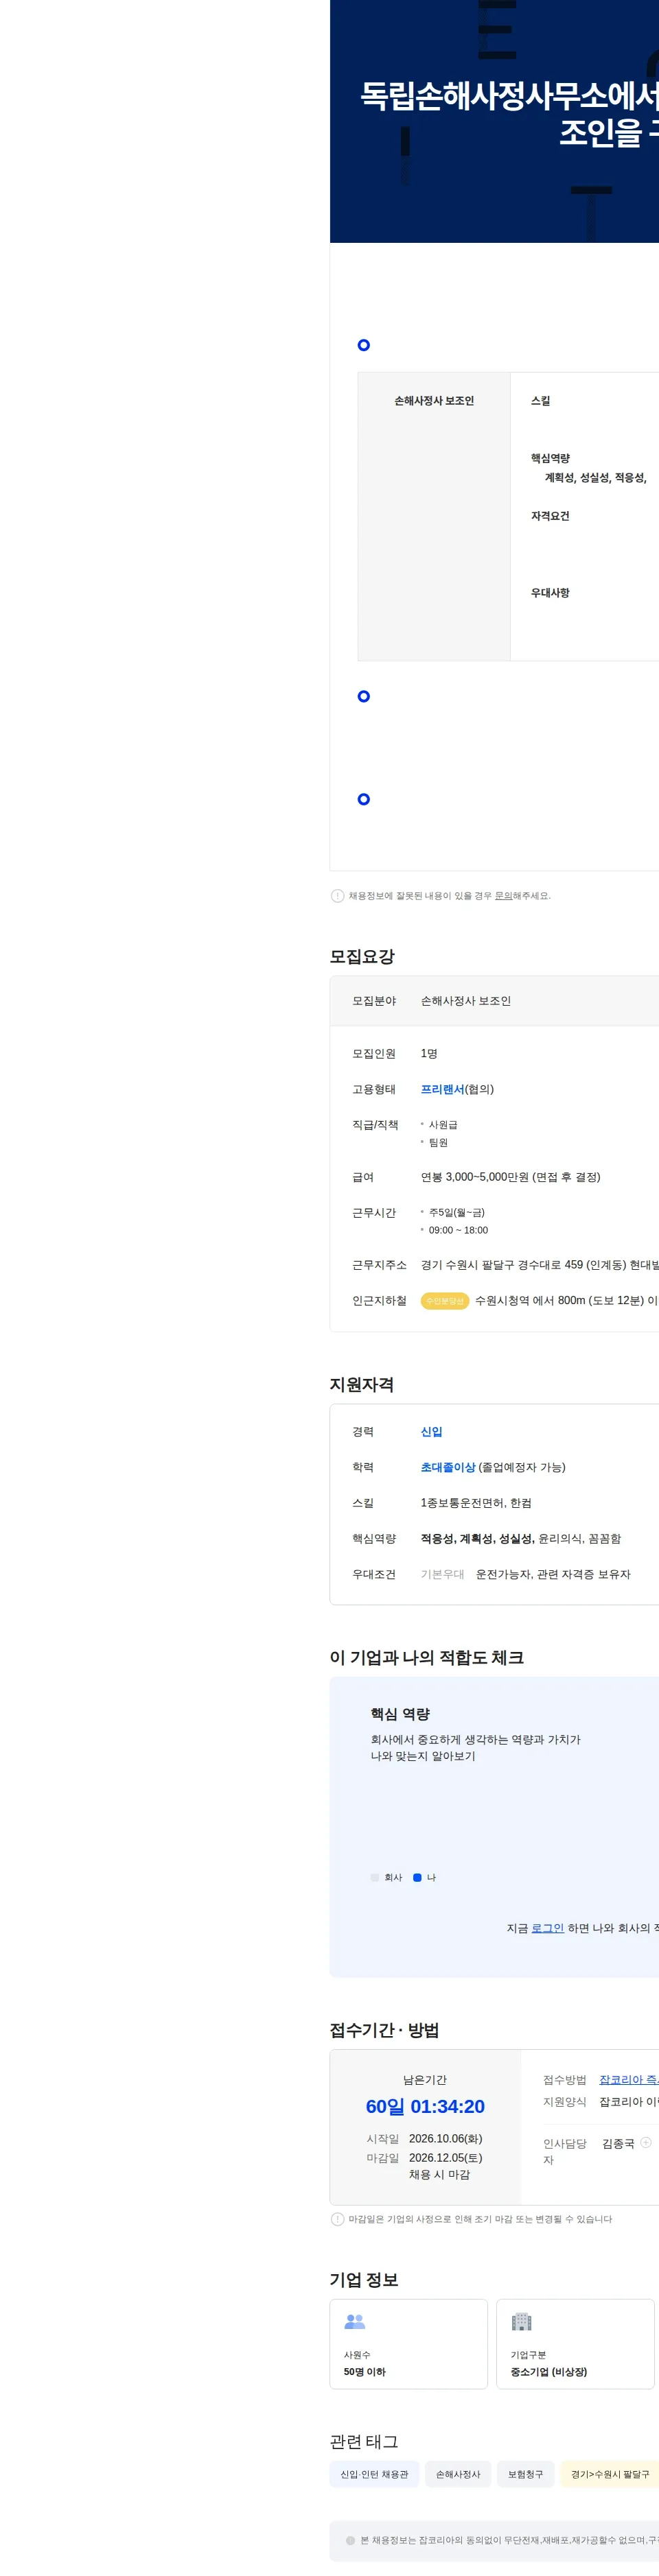Select the 보험청구 tag
This screenshot has height=2576, width=659.
coord(525,2474)
